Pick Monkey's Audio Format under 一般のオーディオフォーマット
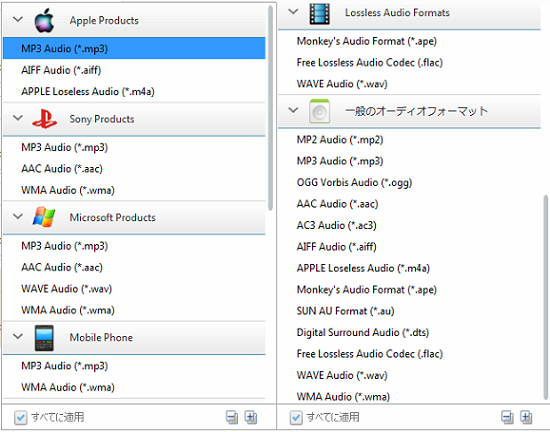 point(409,289)
